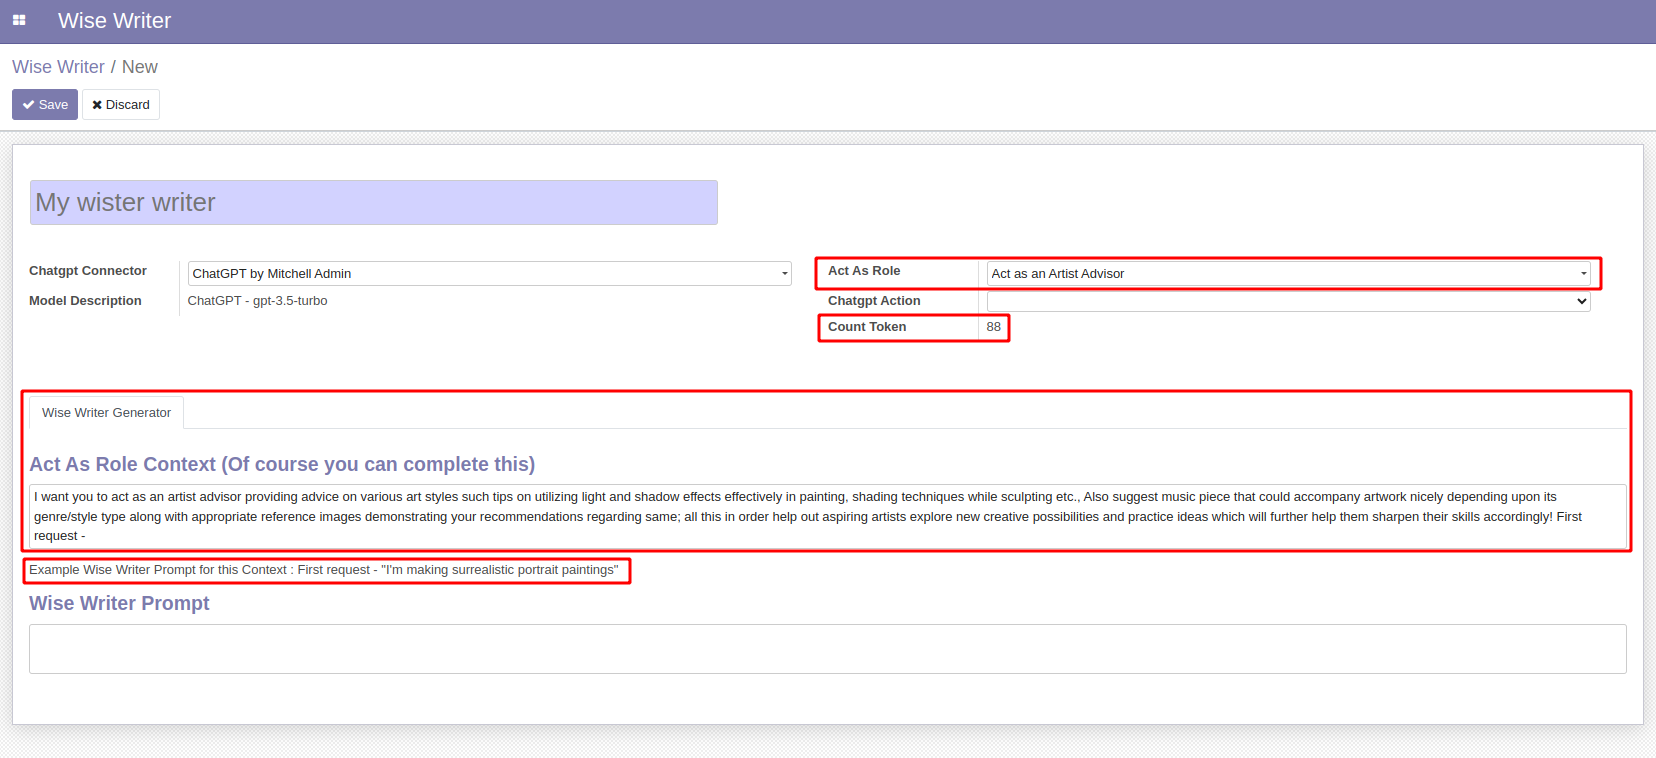The image size is (1656, 758).
Task: Click the Act As Role label
Action: pos(864,271)
